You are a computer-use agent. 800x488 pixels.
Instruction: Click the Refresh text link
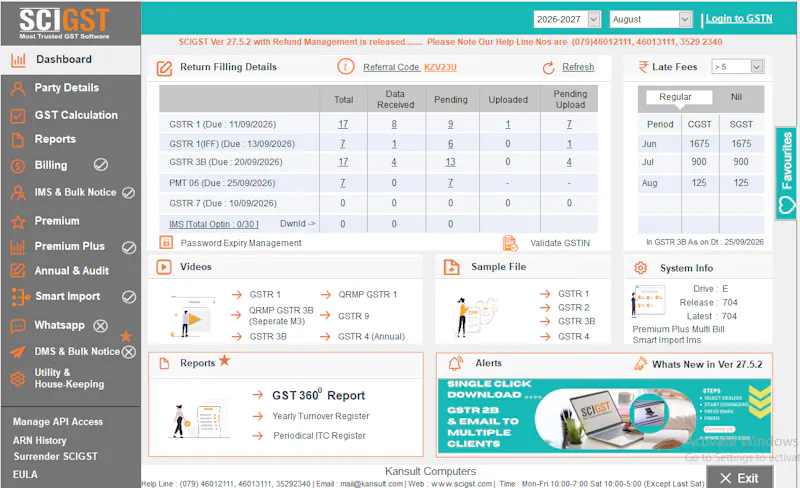578,67
